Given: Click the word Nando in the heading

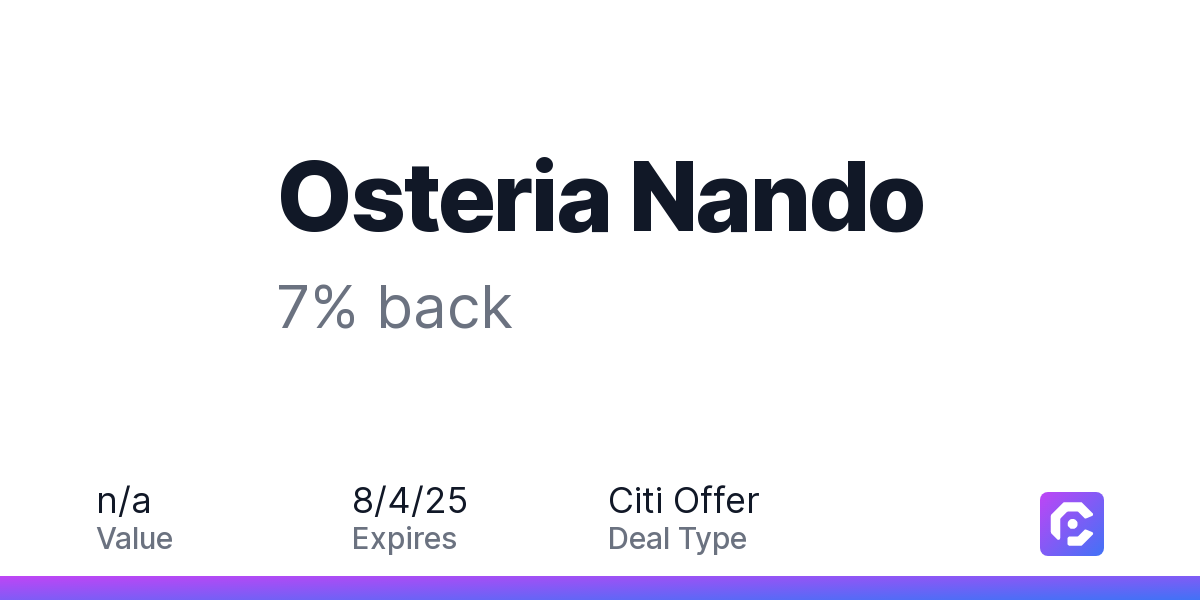Looking at the screenshot, I should coord(777,197).
